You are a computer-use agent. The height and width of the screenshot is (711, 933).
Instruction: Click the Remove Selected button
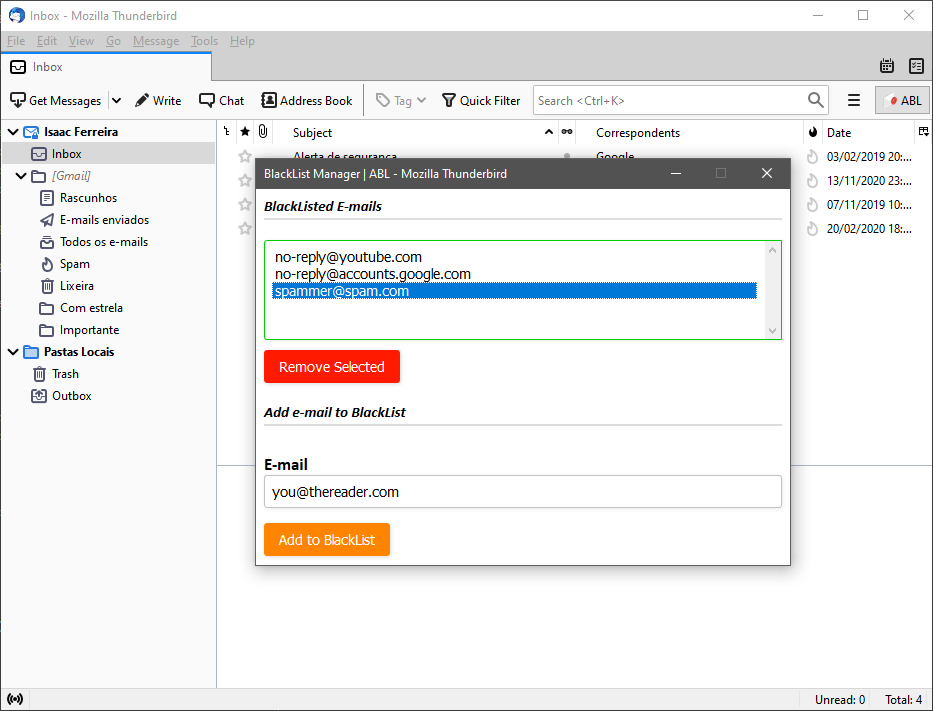(x=332, y=367)
